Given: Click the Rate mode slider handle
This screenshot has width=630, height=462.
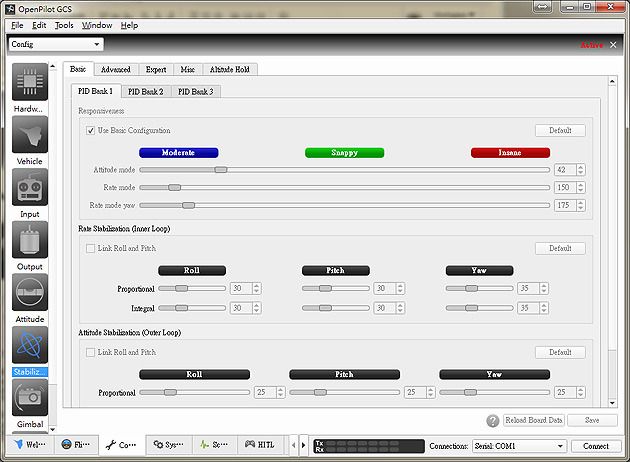Looking at the screenshot, I should pyautogui.click(x=174, y=187).
